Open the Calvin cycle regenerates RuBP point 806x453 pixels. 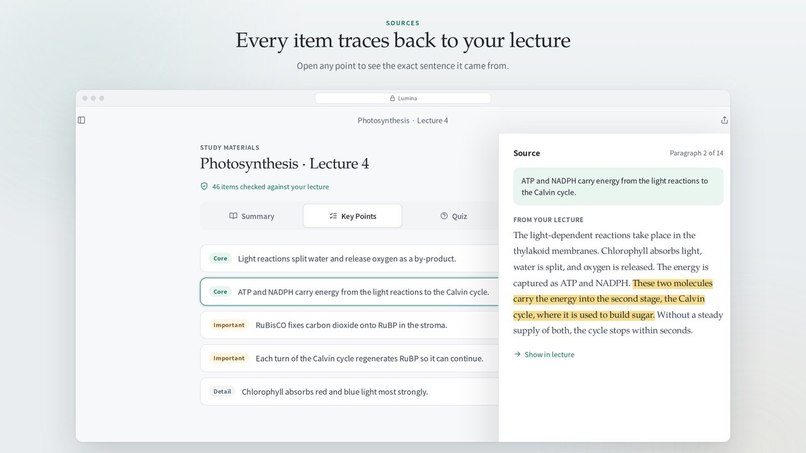(350, 358)
